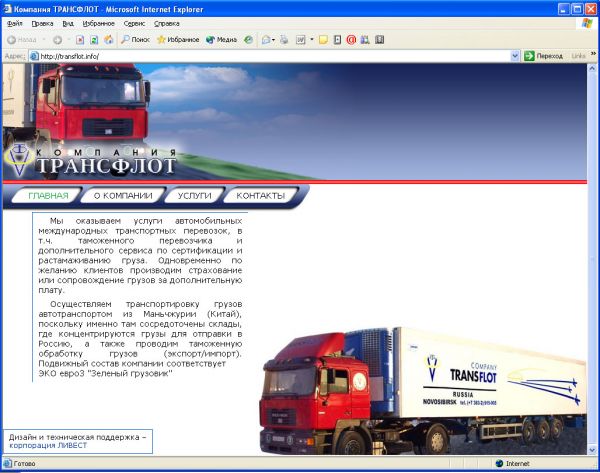Follow the корпорация ЛИВЕСТ link
The width and height of the screenshot is (600, 473).
point(48,445)
